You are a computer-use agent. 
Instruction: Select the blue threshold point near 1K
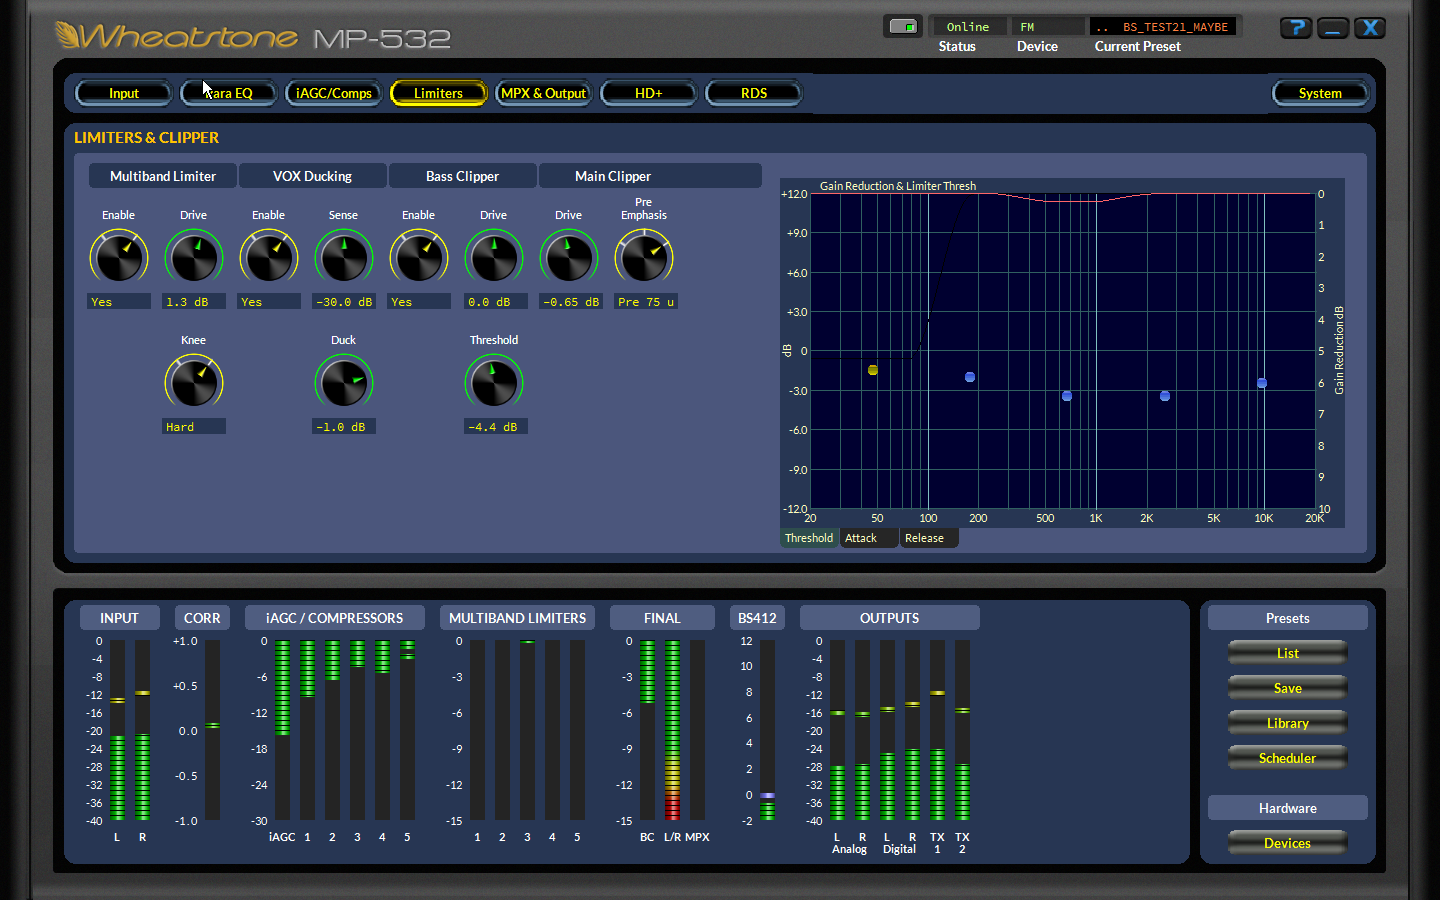coord(1067,396)
